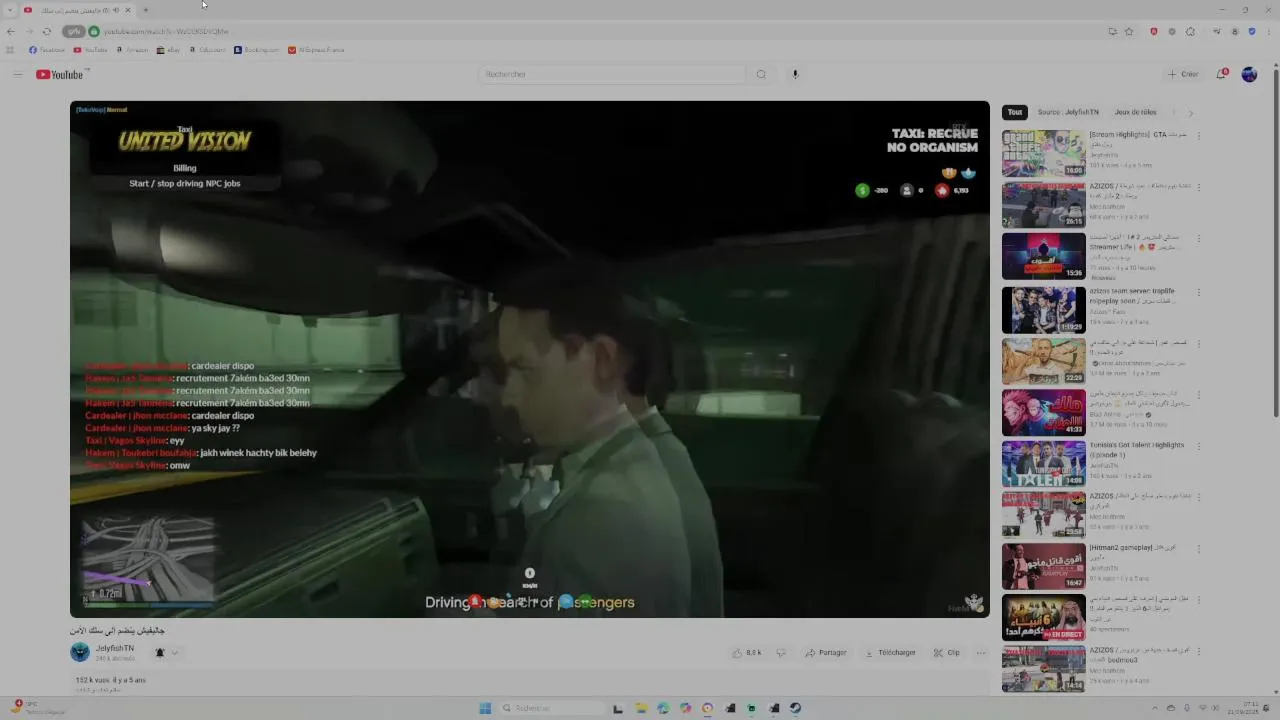Open the Hitman2 gameplay video thumbnail

(1043, 566)
